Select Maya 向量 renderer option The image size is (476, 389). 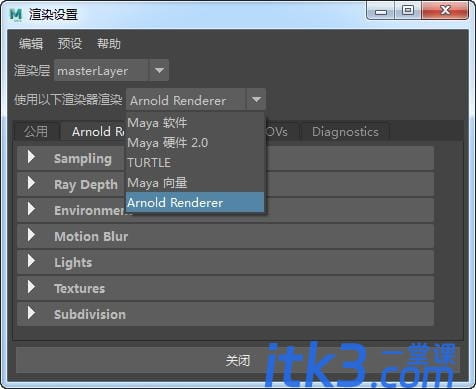click(x=195, y=183)
